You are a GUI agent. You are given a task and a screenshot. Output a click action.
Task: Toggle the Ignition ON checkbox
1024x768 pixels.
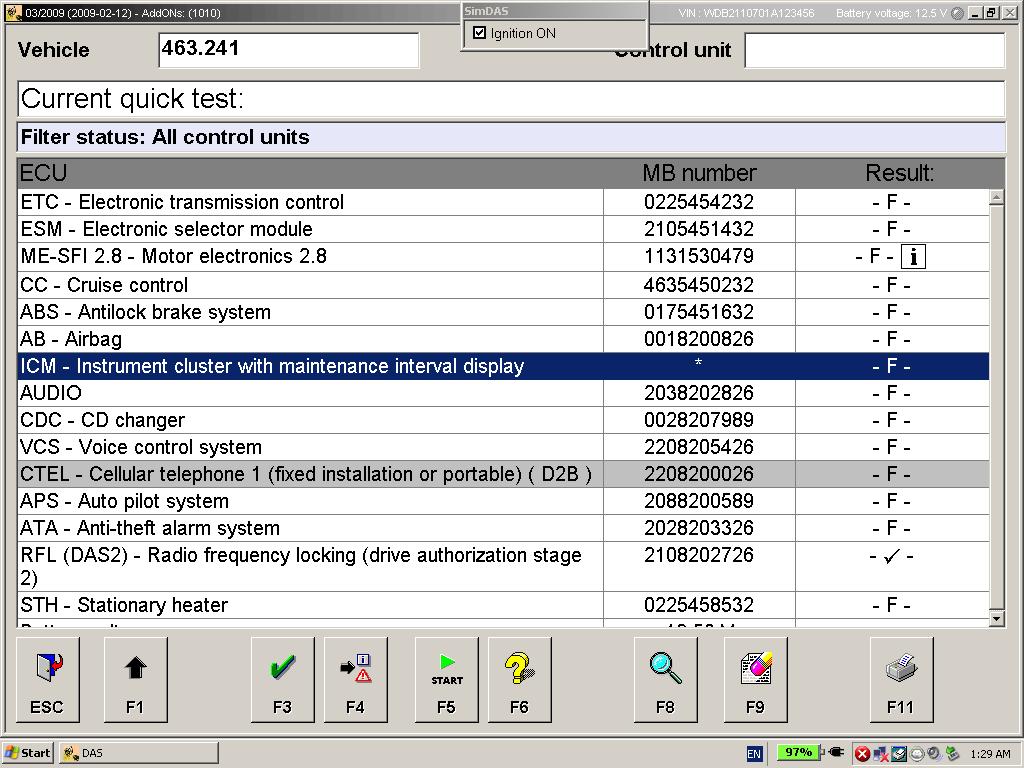pyautogui.click(x=480, y=33)
